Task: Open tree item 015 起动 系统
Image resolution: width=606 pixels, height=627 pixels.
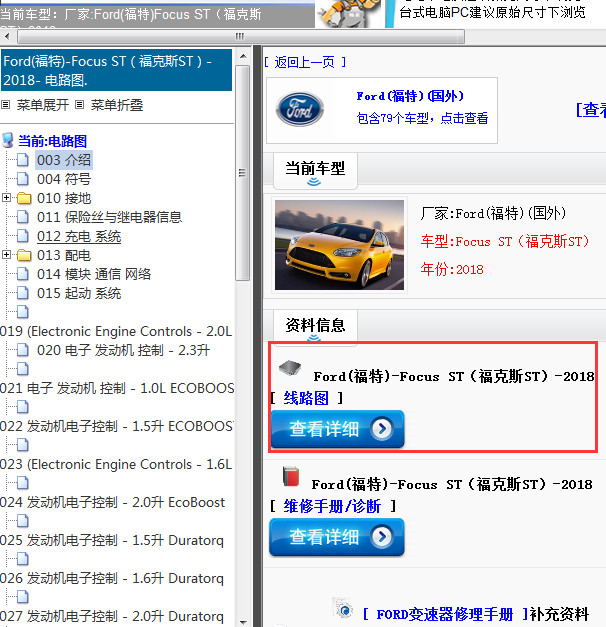Action: point(79,293)
